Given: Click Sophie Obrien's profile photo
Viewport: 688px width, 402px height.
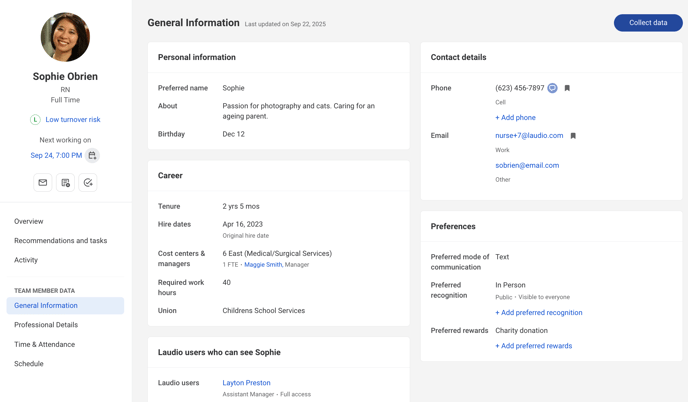Looking at the screenshot, I should (x=65, y=37).
